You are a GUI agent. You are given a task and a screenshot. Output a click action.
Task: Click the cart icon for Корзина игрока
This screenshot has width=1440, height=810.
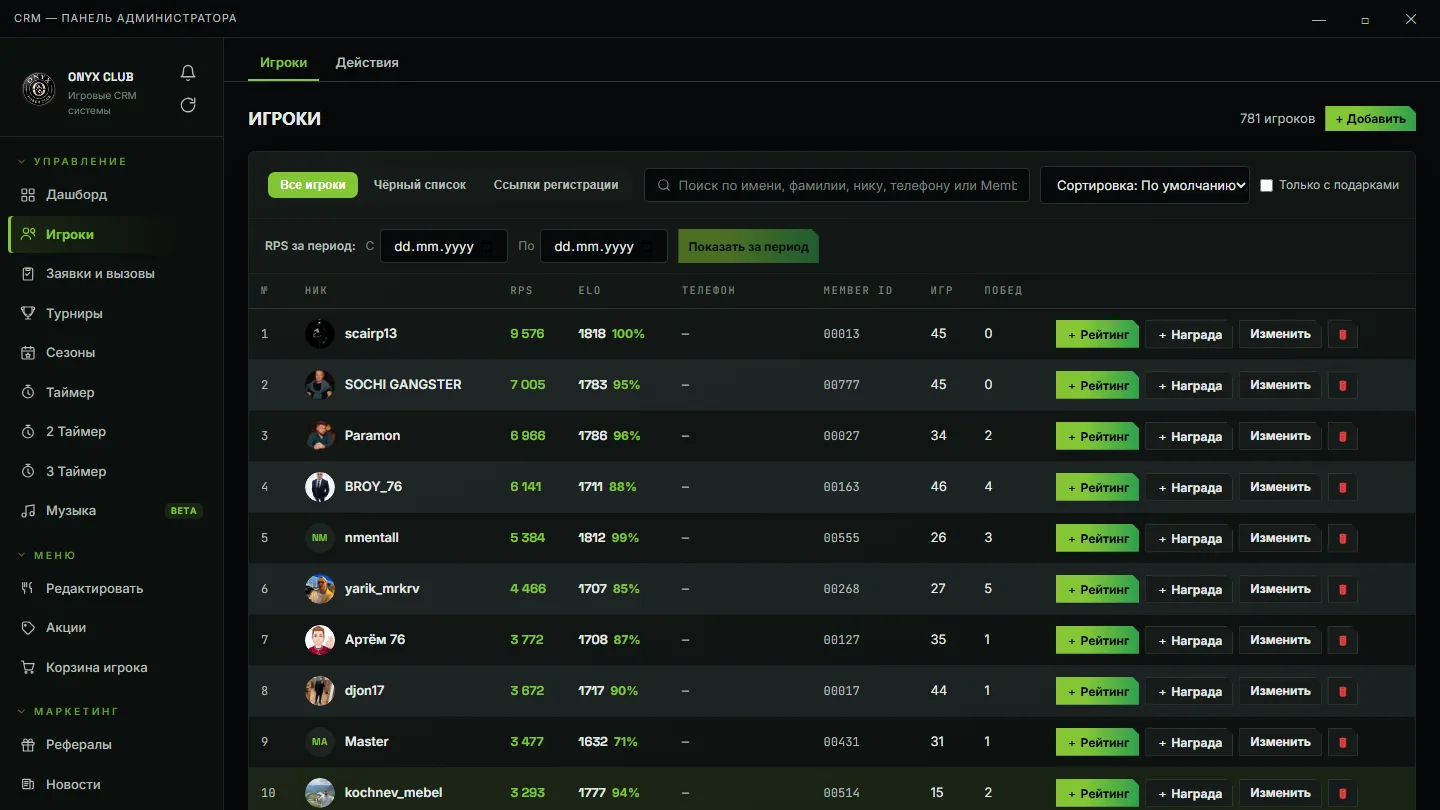(28, 667)
